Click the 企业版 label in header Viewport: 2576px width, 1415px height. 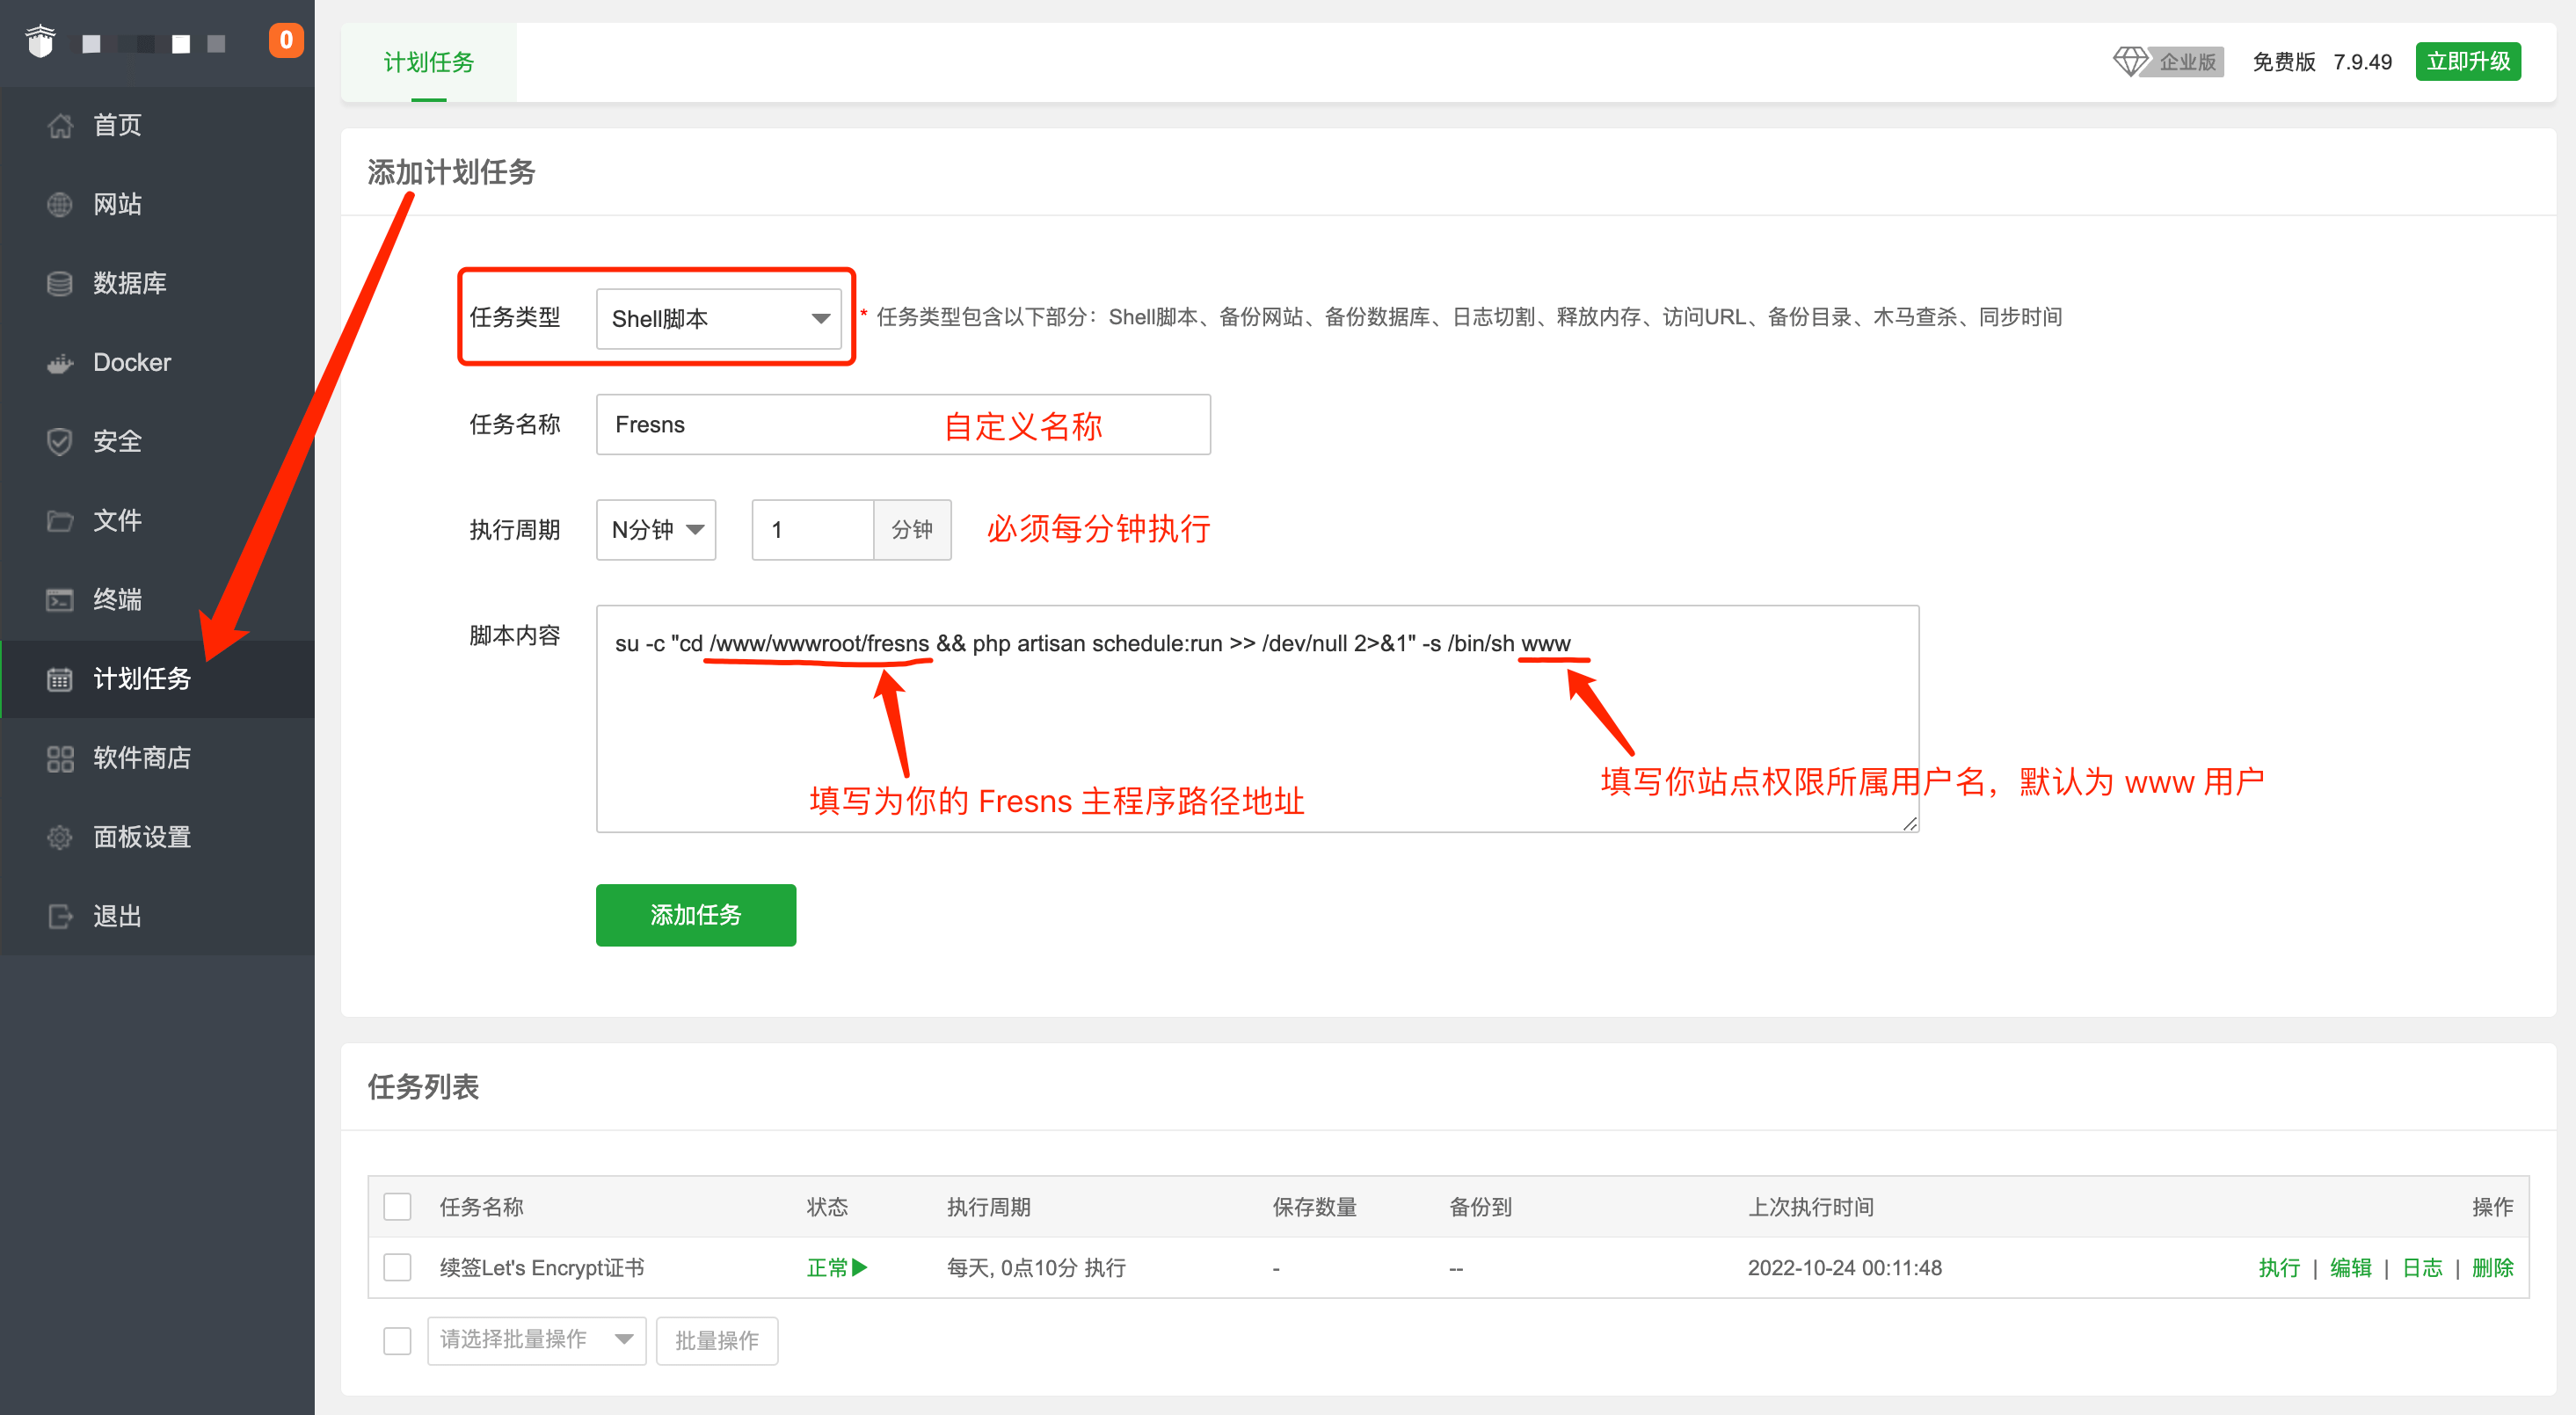[2188, 61]
